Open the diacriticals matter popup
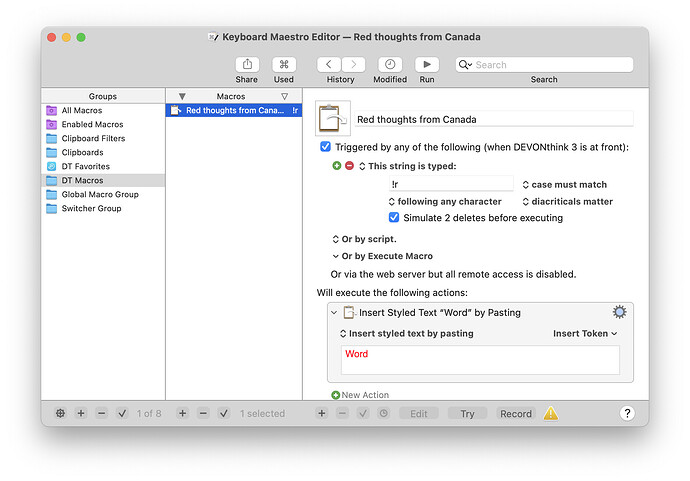The image size is (690, 481). click(568, 202)
